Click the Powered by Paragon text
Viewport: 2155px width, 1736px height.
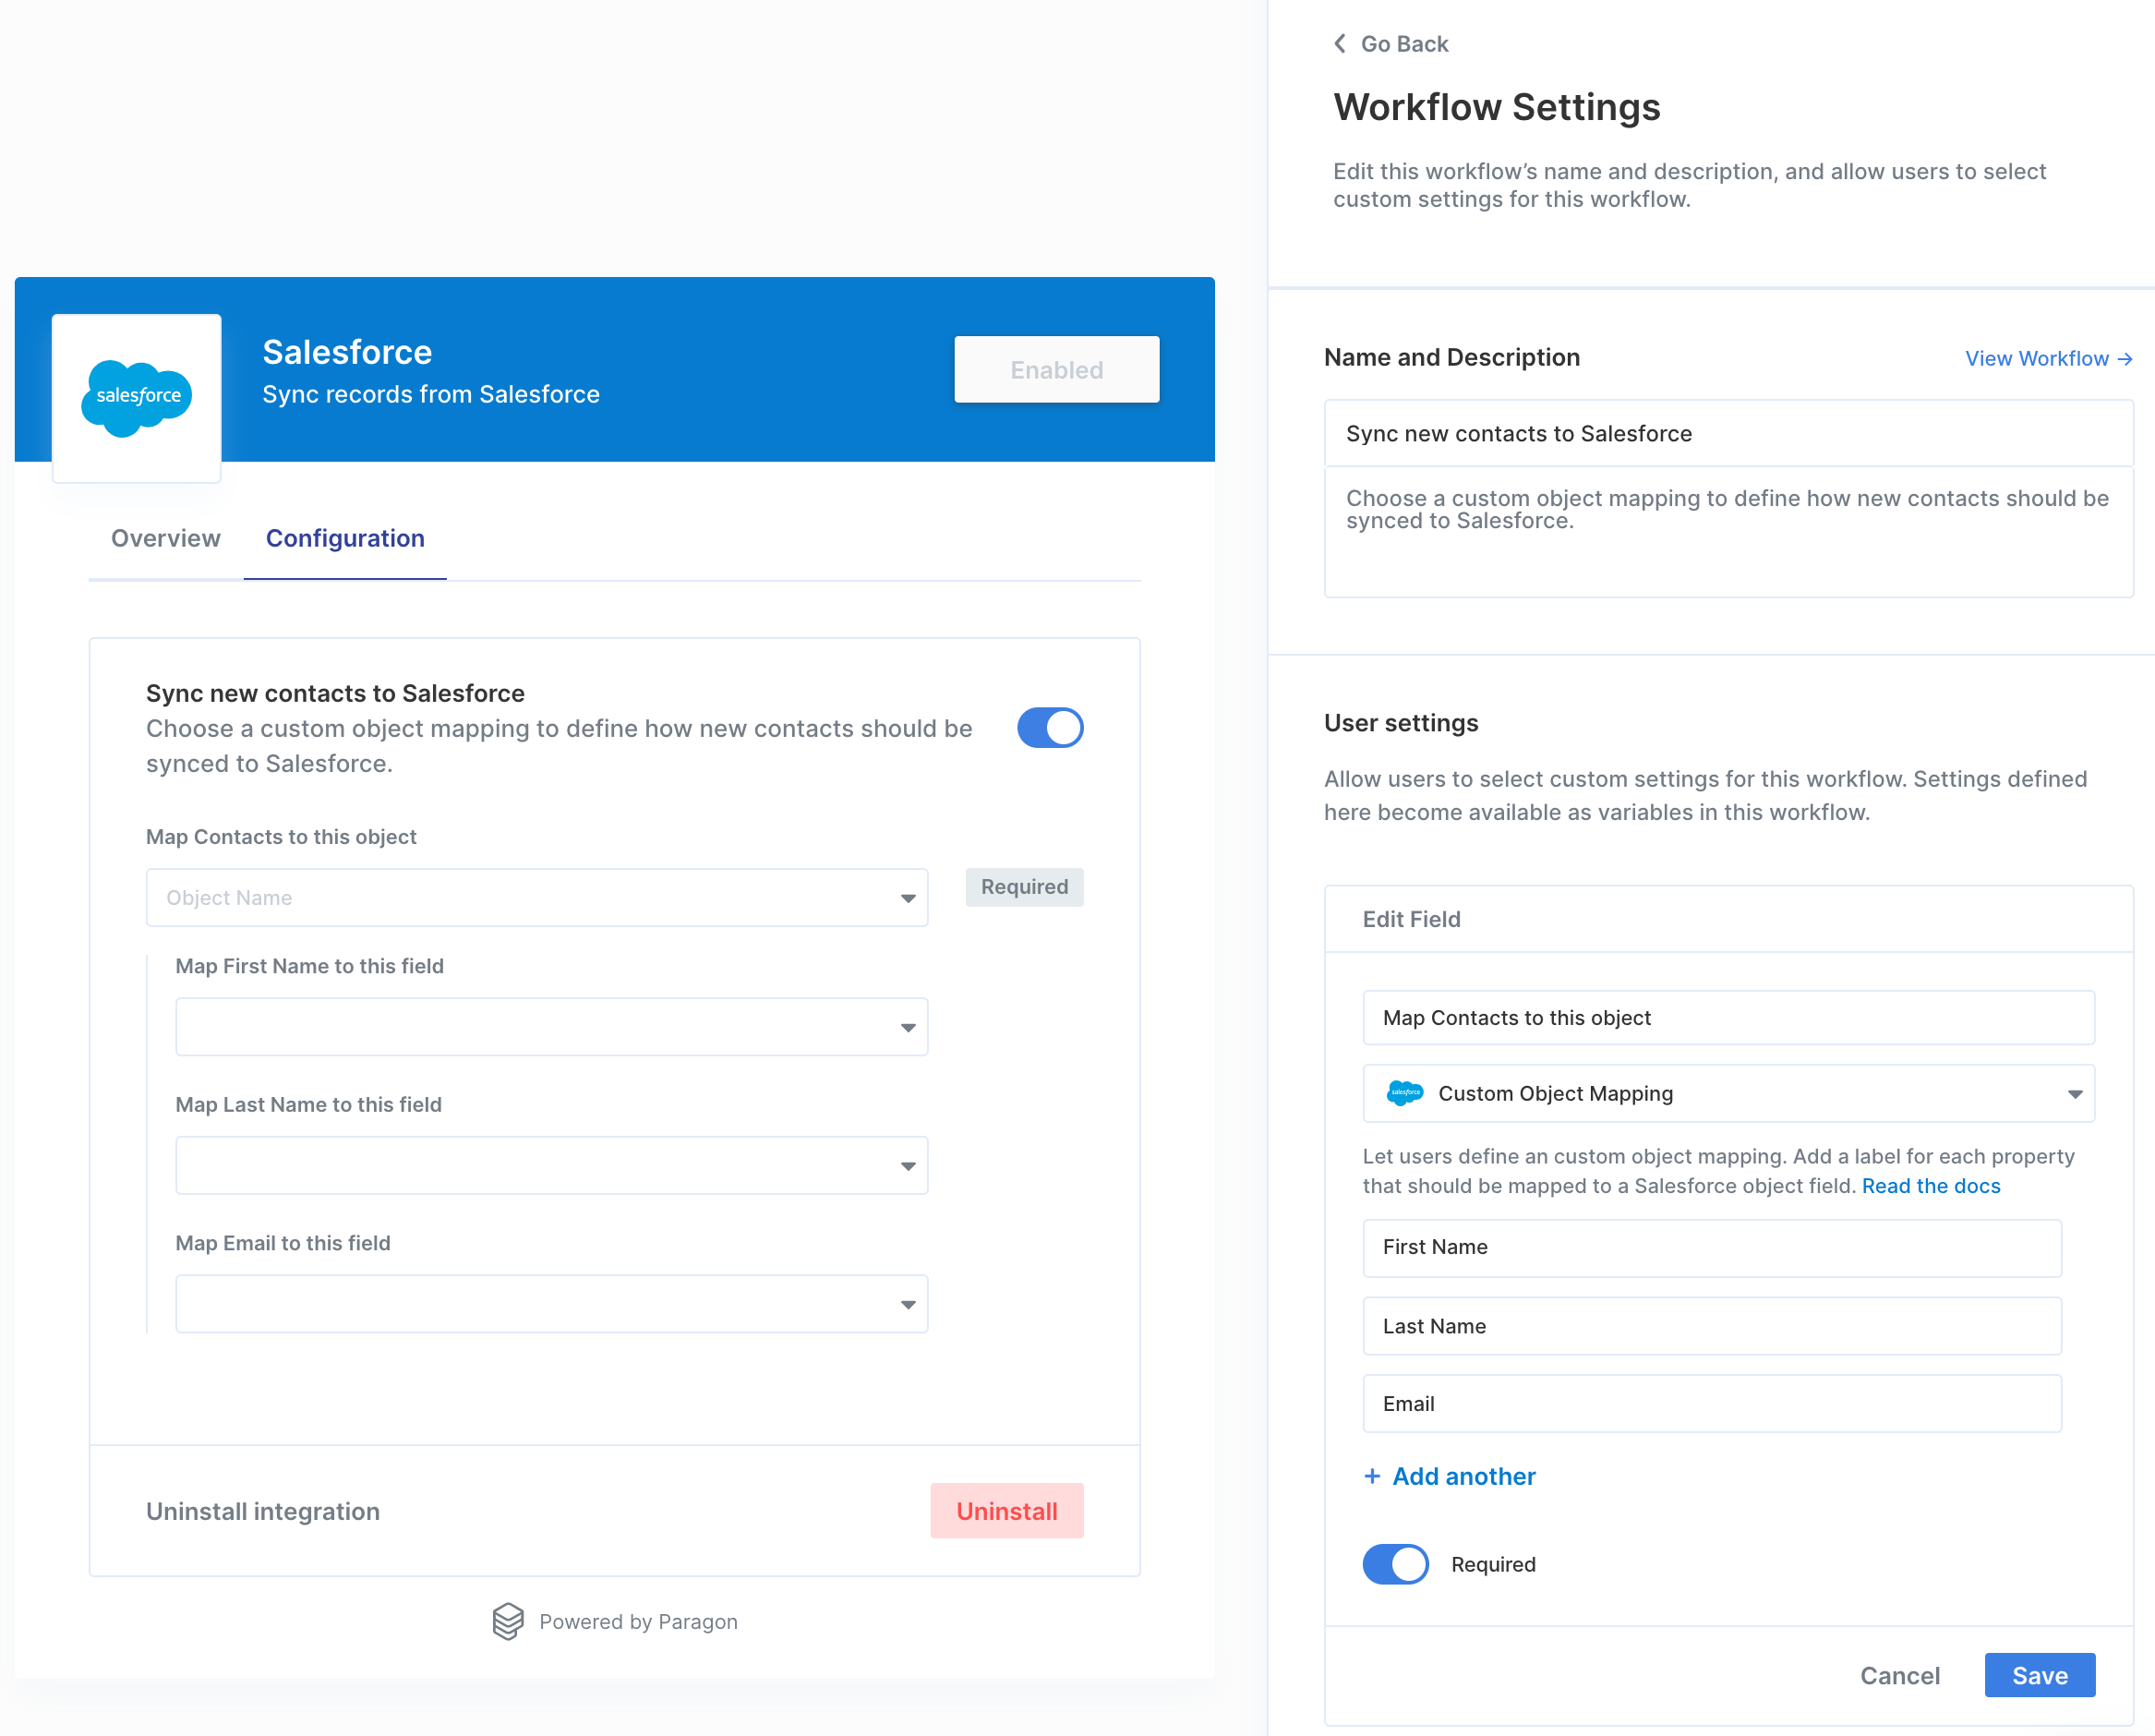click(638, 1621)
